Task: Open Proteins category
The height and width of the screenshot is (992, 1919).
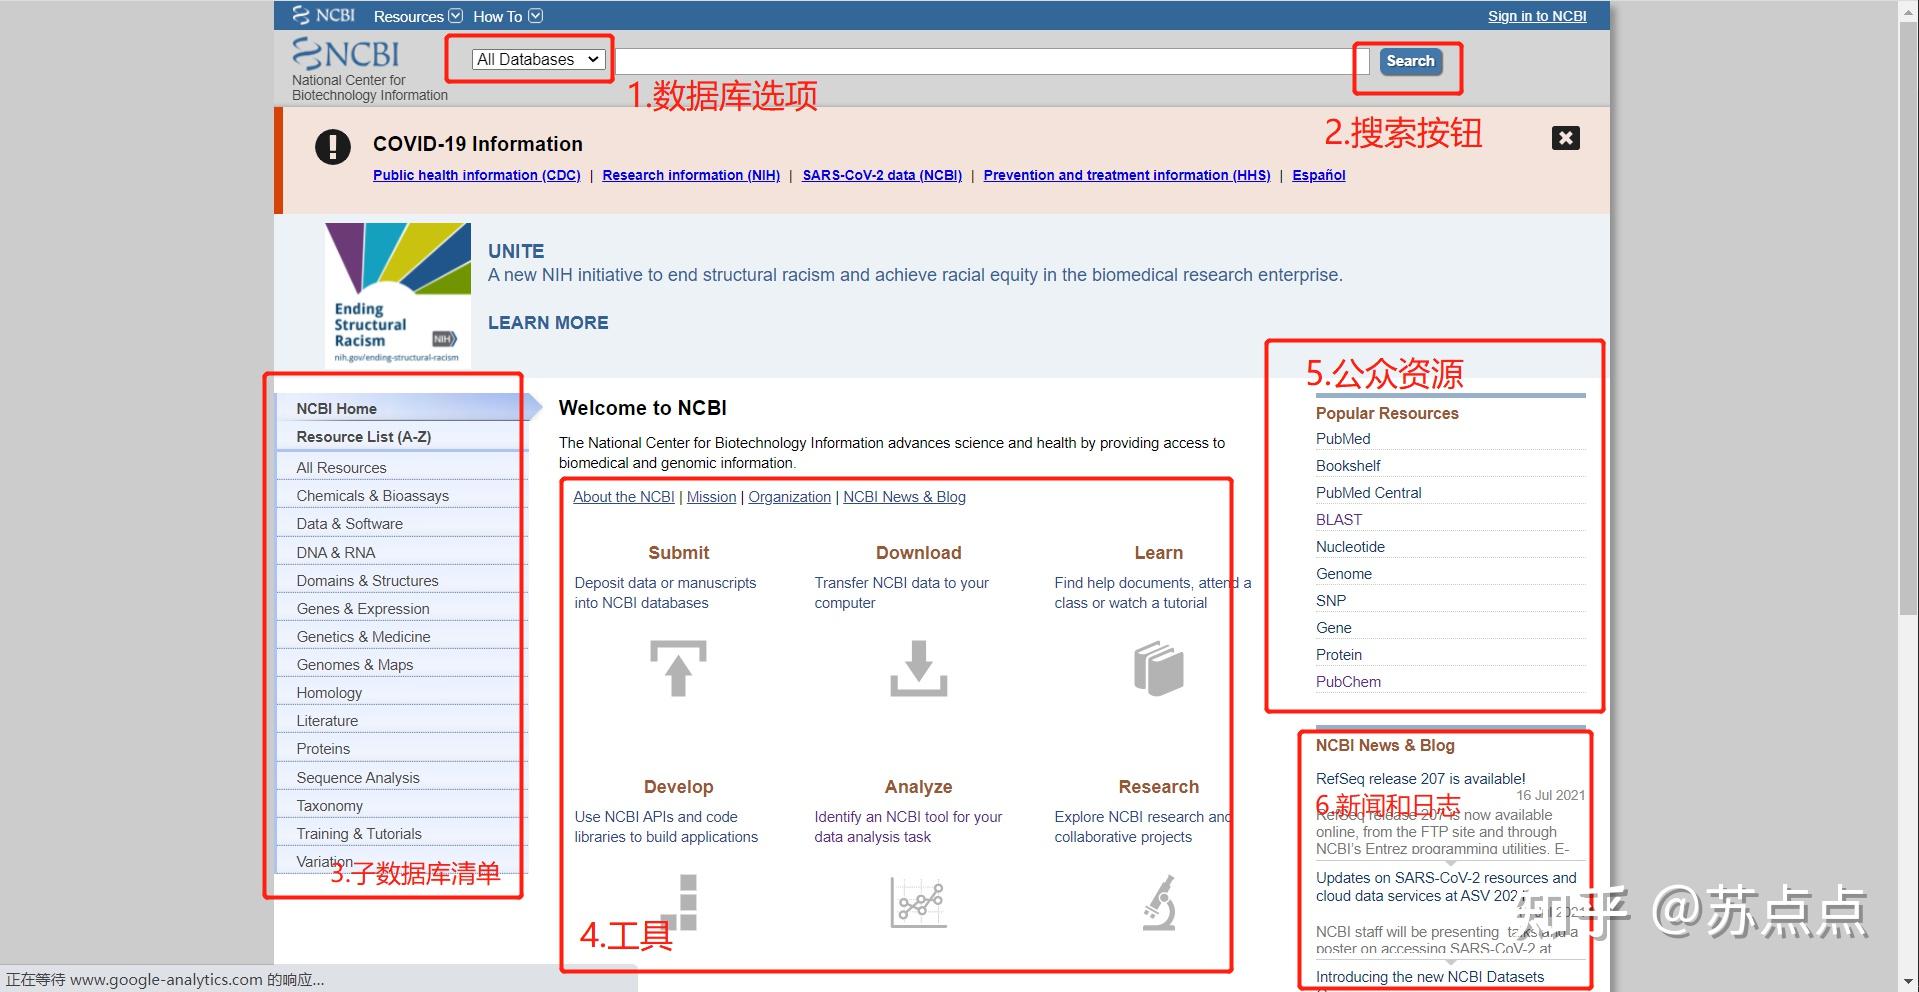Action: [400, 748]
